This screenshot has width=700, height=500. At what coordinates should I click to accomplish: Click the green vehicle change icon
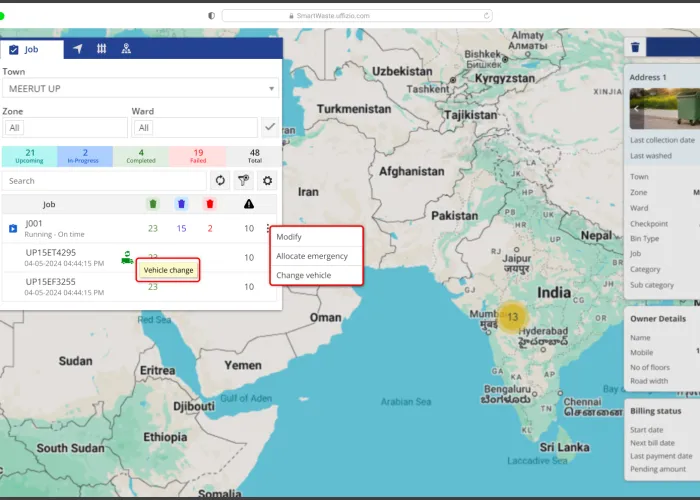[x=127, y=256]
